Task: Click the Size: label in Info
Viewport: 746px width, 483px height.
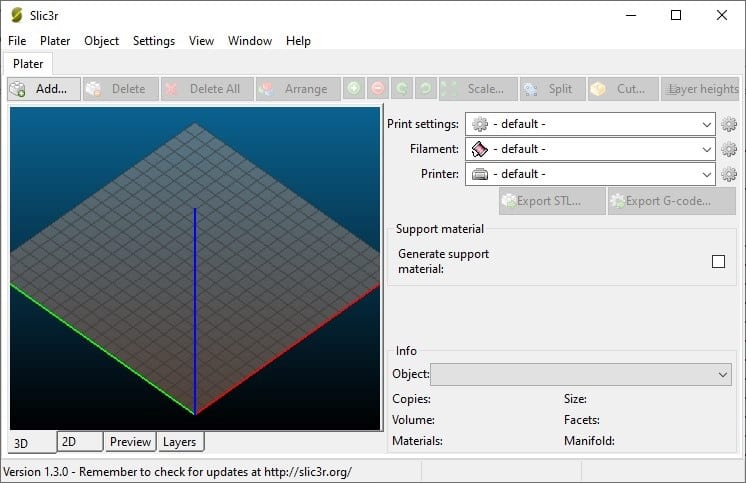Action: click(575, 399)
